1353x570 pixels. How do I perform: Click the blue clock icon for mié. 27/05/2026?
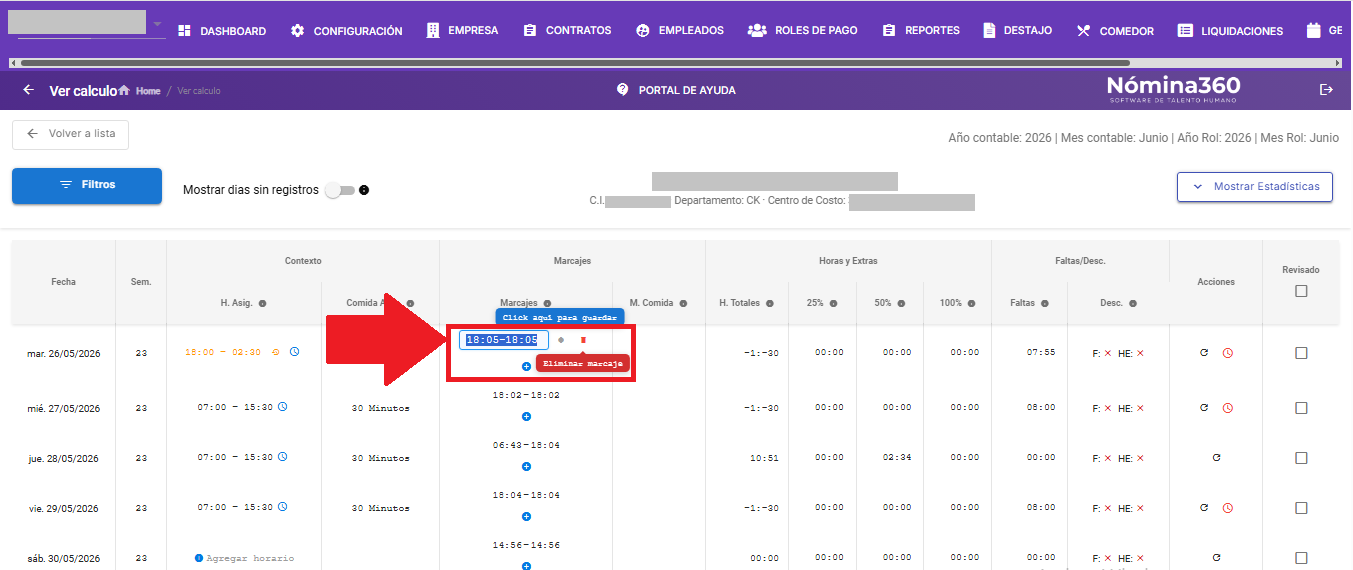(282, 407)
